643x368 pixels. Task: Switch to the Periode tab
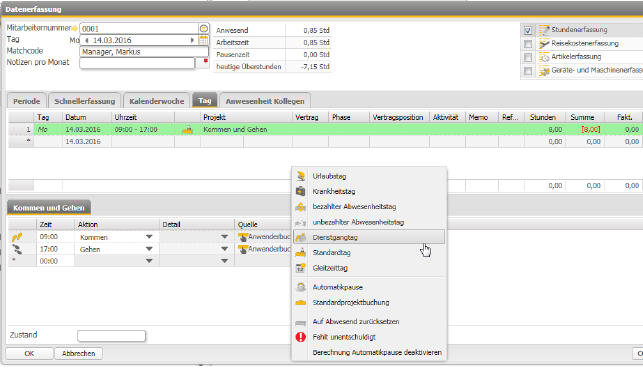[27, 101]
